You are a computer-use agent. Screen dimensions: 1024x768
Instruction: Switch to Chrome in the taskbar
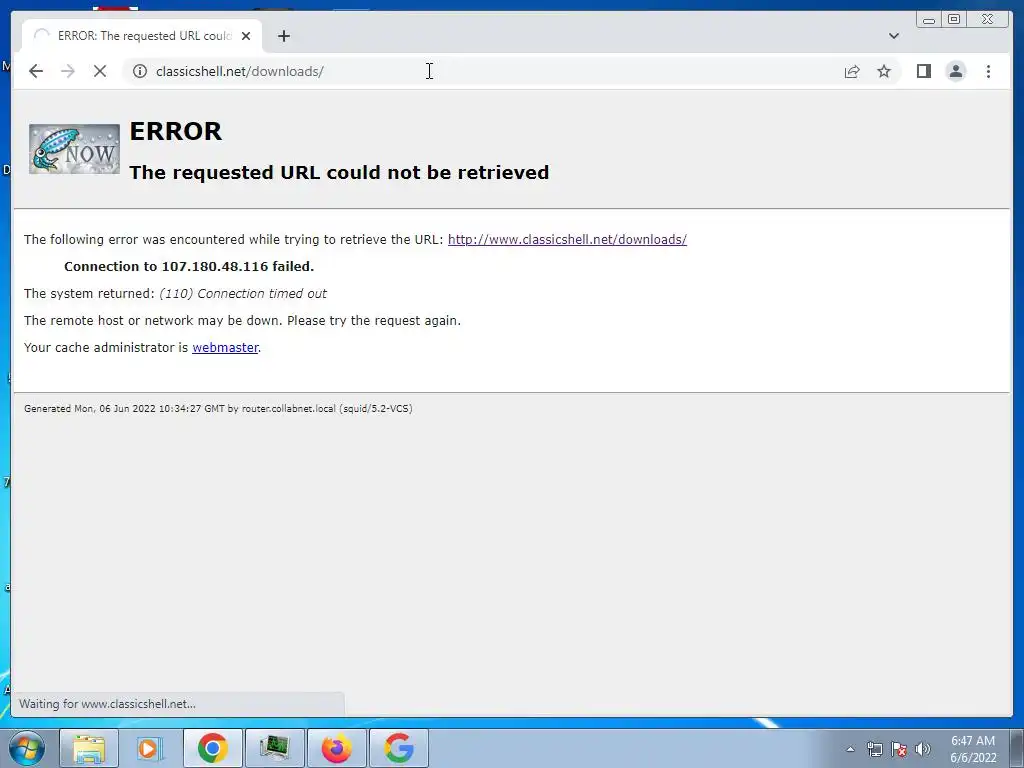pyautogui.click(x=213, y=748)
